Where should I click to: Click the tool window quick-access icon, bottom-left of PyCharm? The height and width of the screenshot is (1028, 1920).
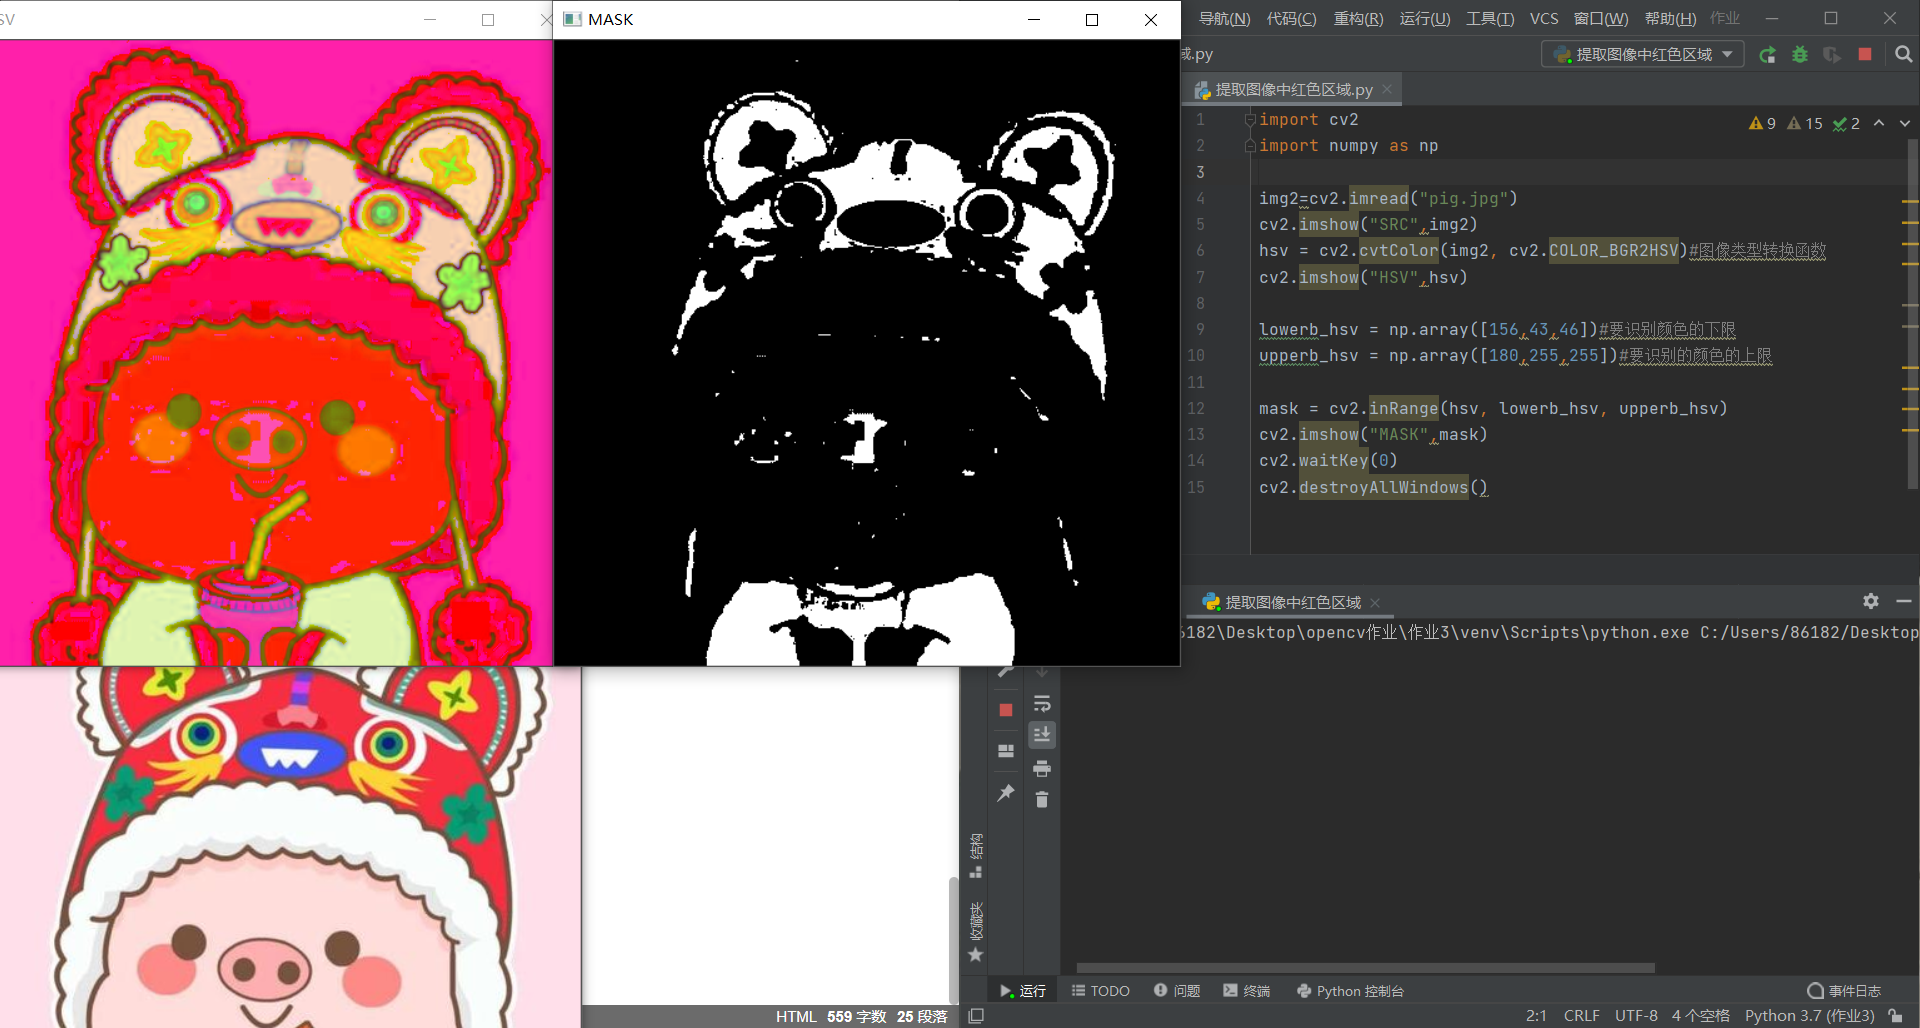pyautogui.click(x=976, y=1015)
